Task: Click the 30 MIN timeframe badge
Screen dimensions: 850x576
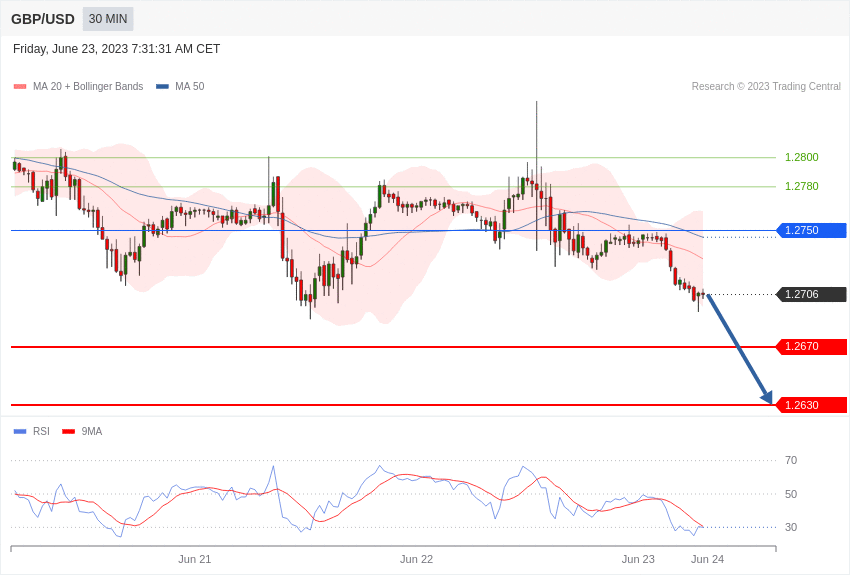Action: tap(108, 19)
